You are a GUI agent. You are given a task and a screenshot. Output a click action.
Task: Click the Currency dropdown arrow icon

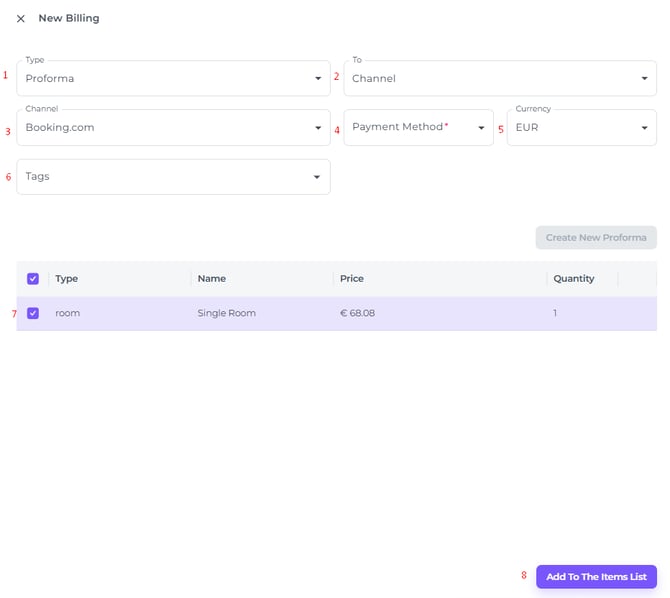point(644,128)
